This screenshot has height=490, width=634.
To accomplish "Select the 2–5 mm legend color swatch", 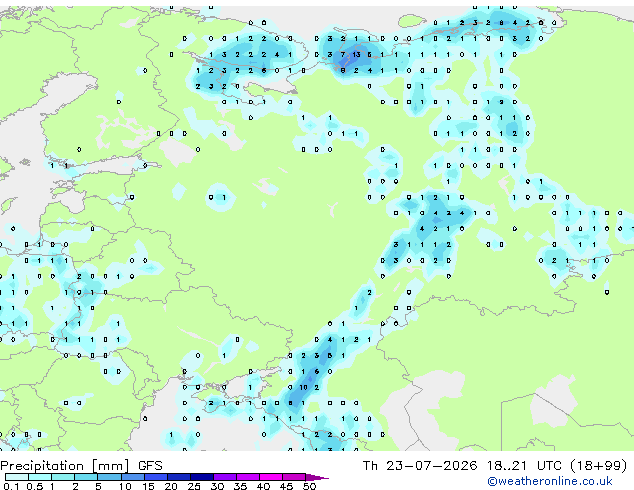I will tap(86, 477).
